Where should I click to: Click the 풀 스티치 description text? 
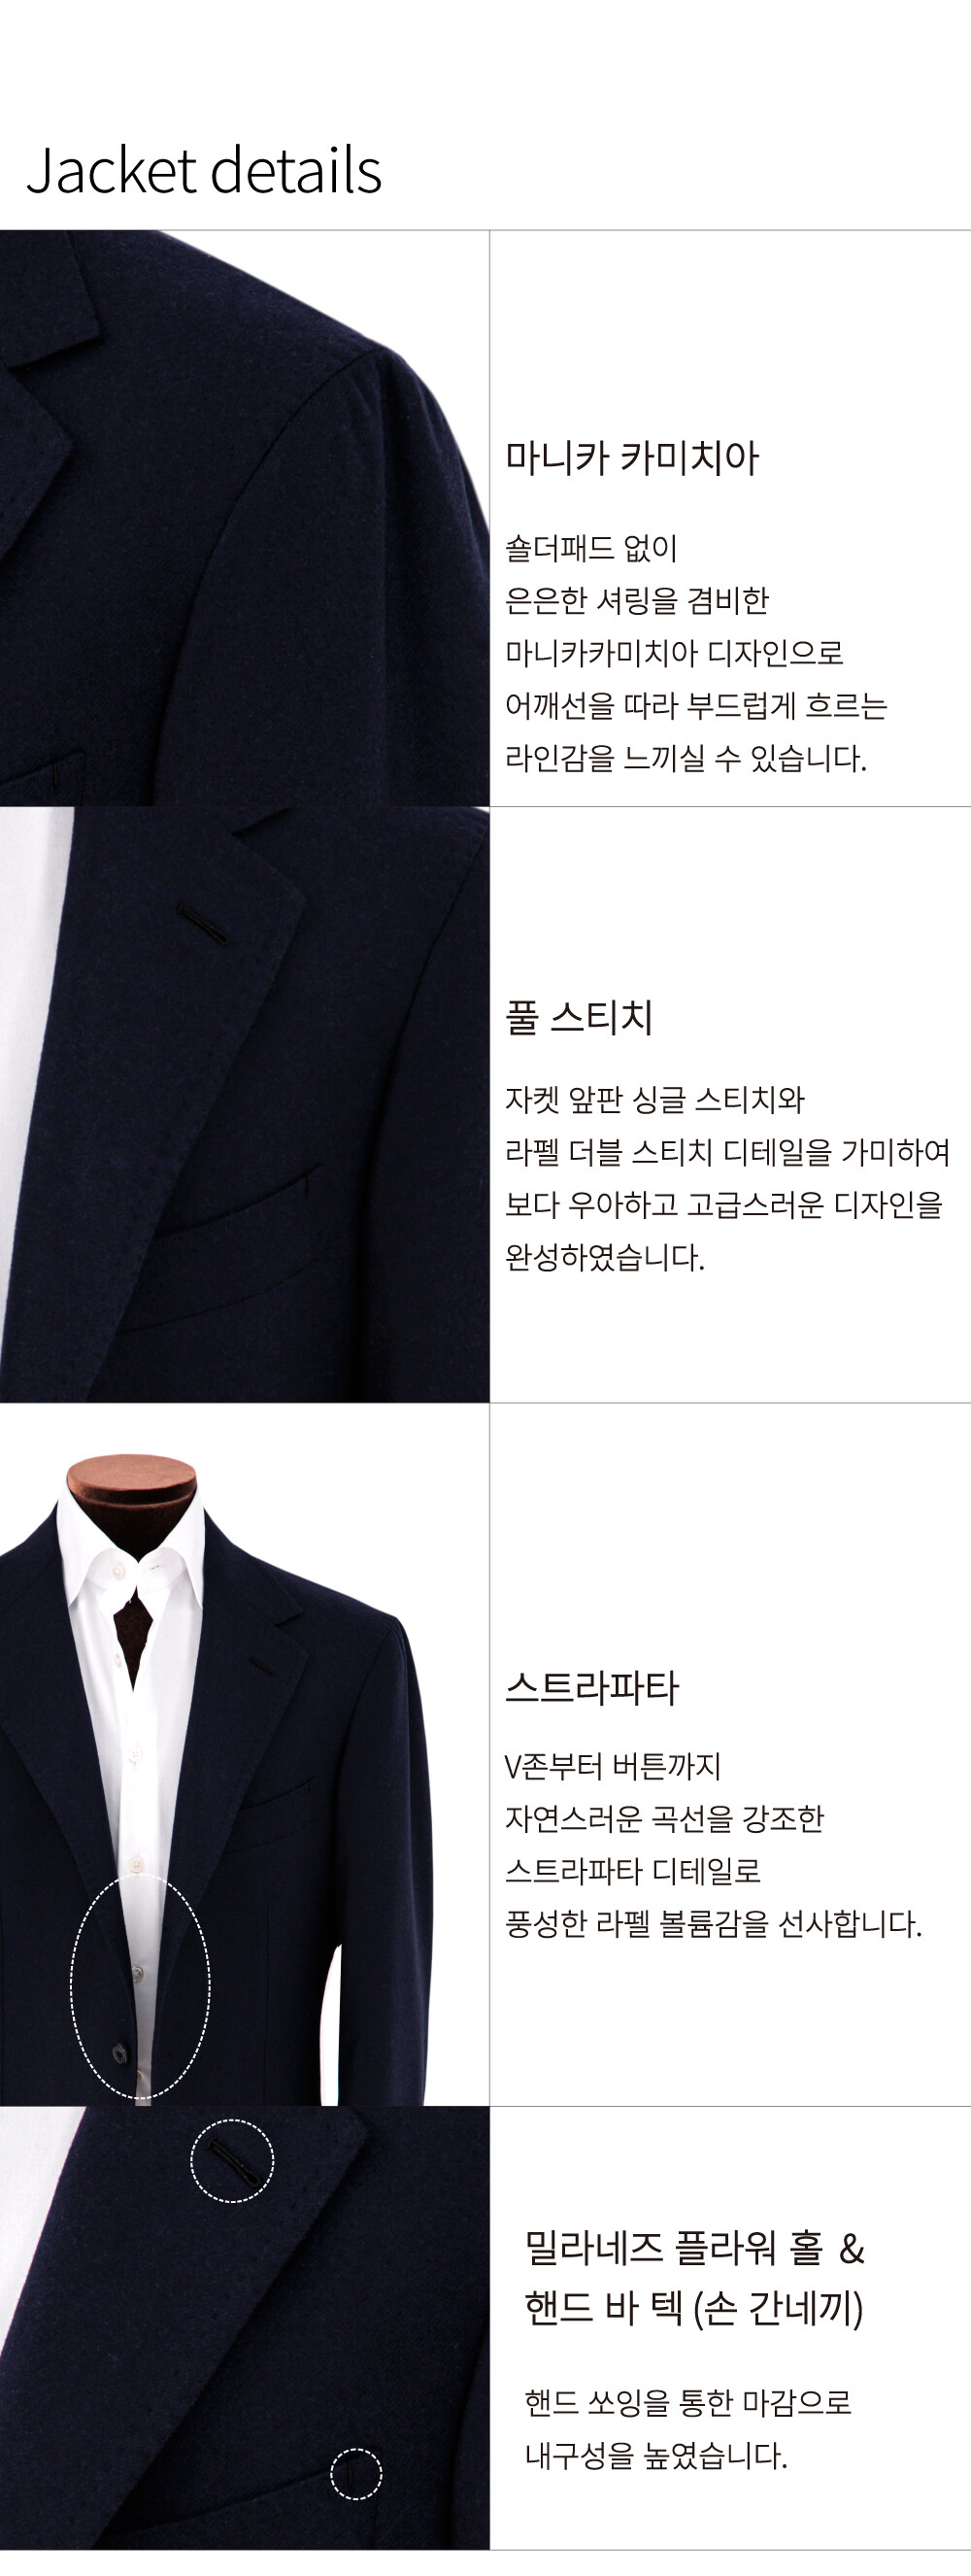(727, 1178)
